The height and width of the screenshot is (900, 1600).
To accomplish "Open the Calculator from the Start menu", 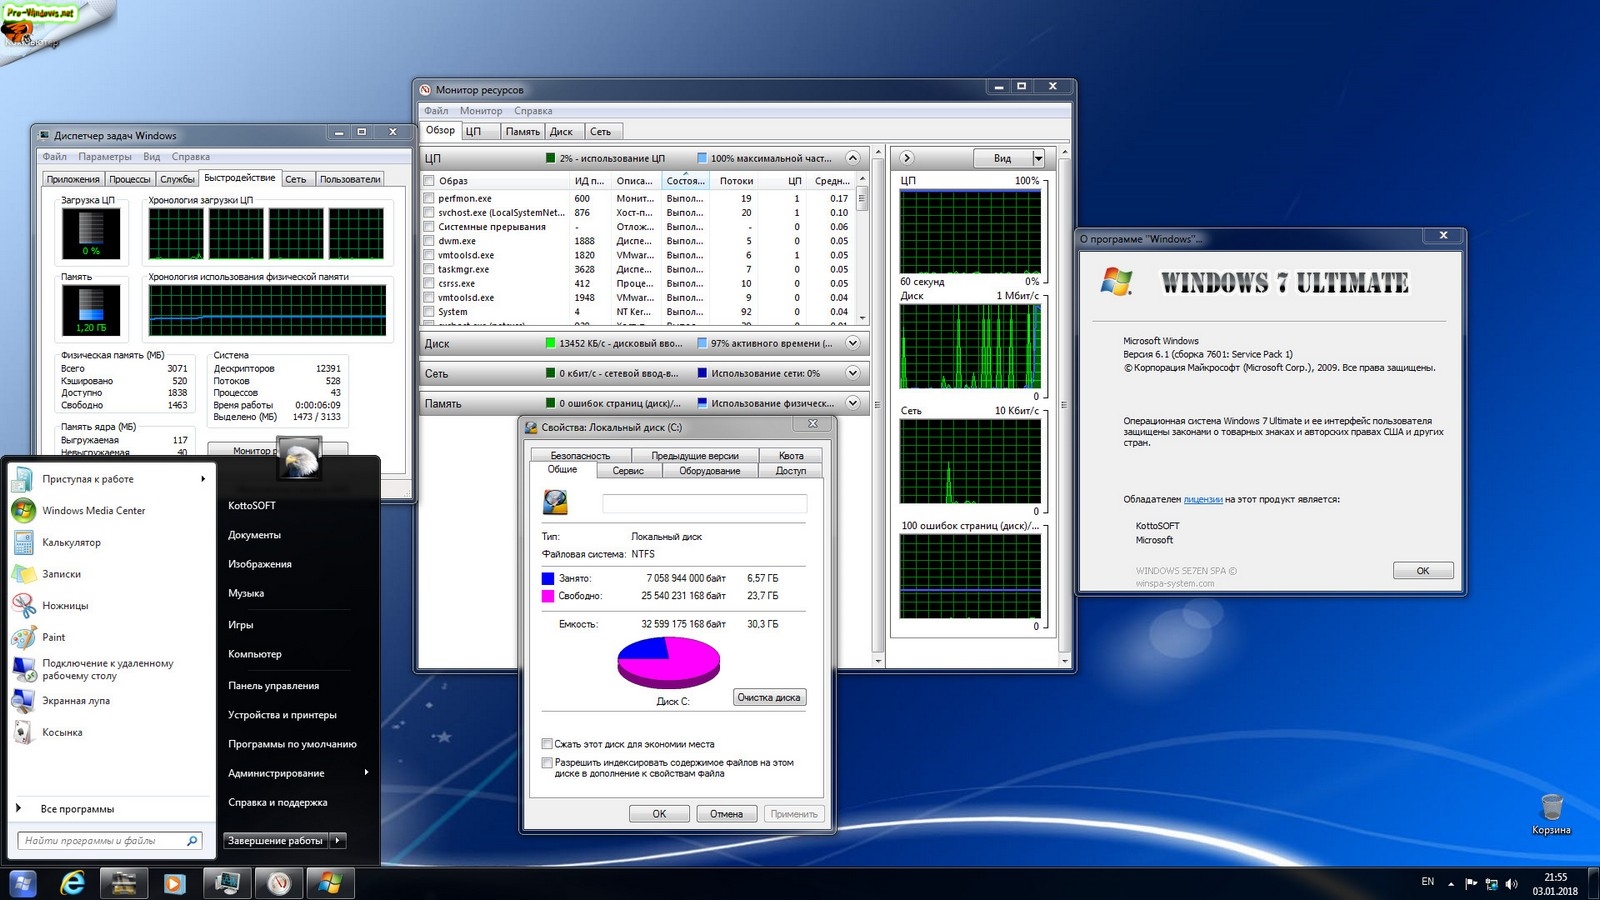I will coord(71,542).
